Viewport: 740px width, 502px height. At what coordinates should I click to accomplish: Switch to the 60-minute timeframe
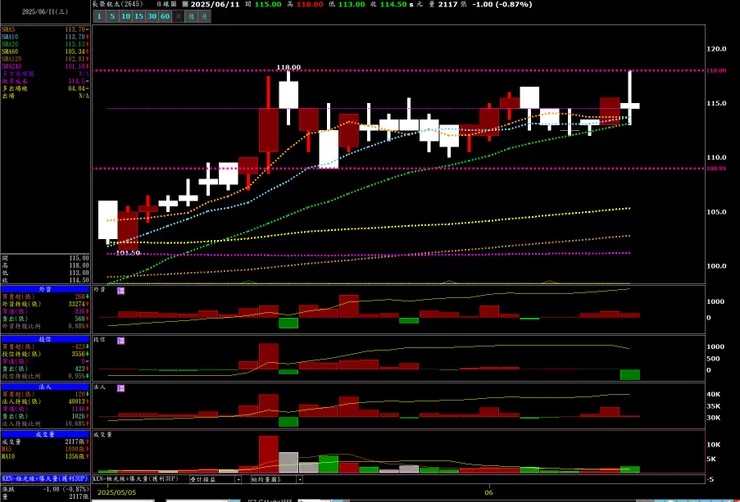coord(165,17)
